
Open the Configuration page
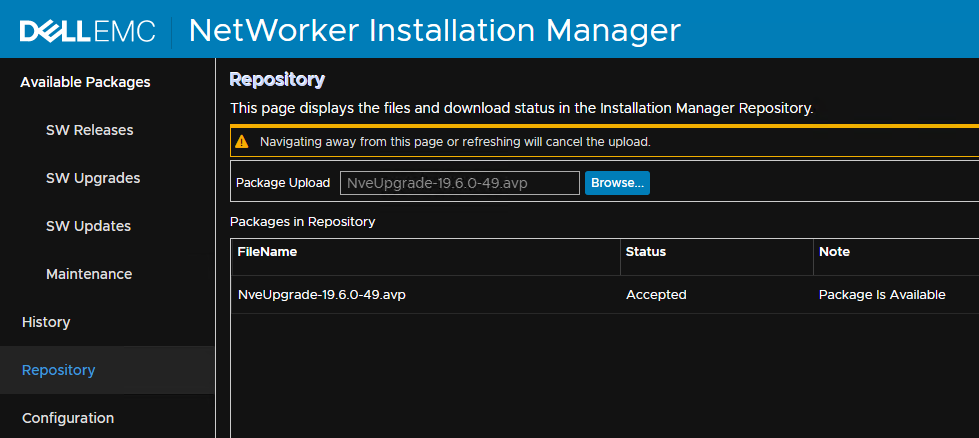(68, 418)
